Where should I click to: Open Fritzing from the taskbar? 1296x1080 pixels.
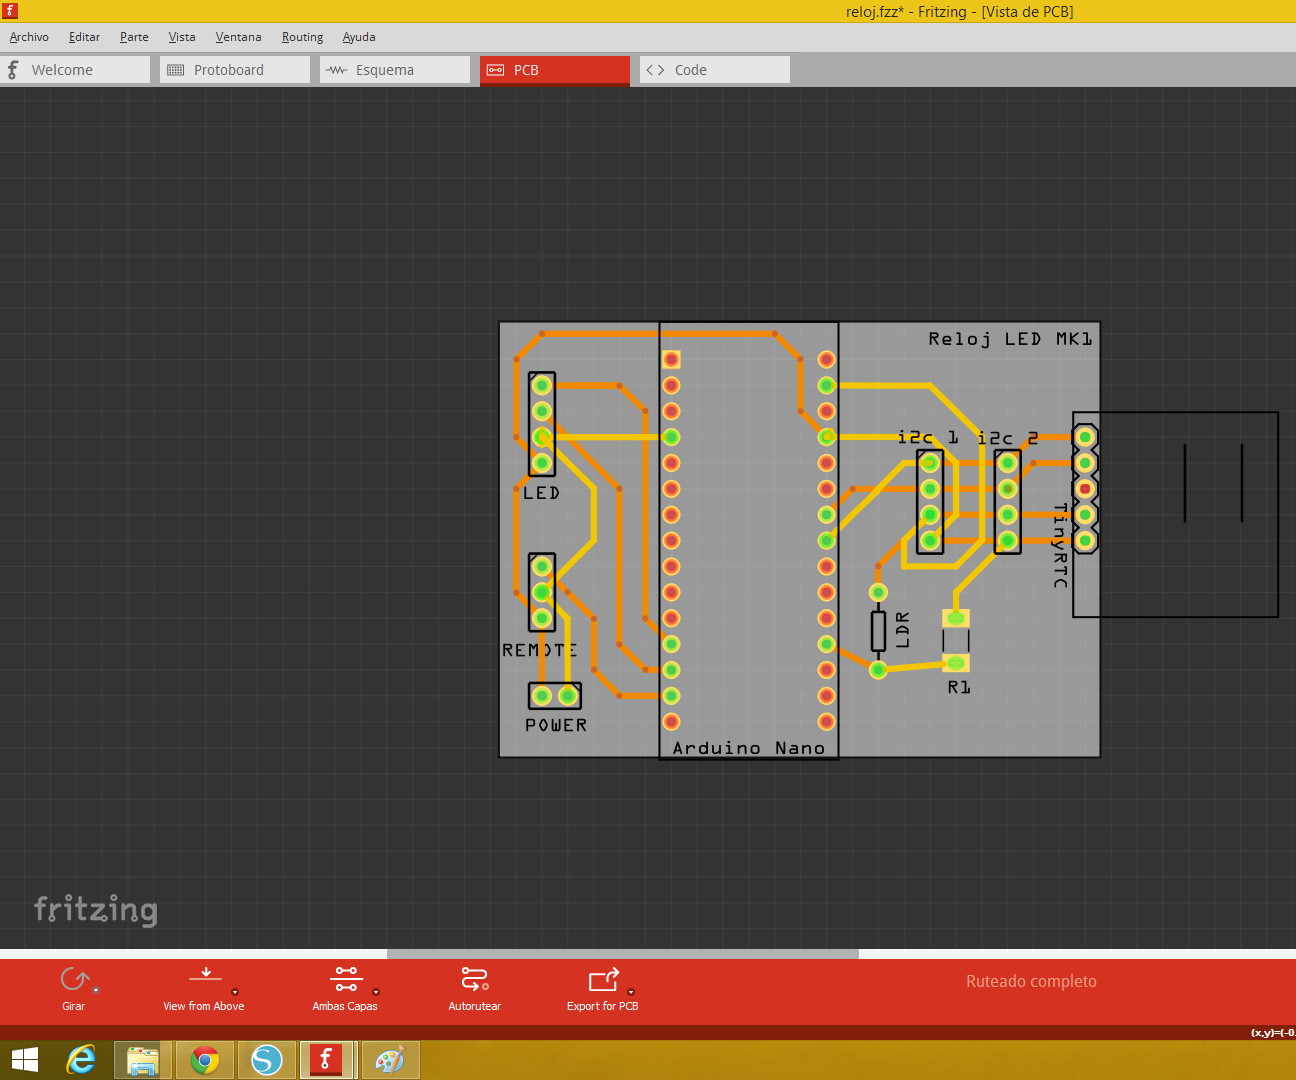tap(328, 1059)
